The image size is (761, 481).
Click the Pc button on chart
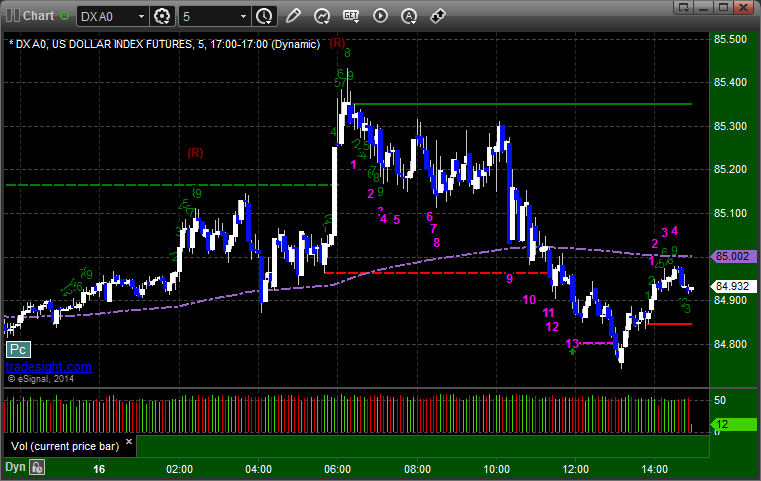tap(18, 349)
